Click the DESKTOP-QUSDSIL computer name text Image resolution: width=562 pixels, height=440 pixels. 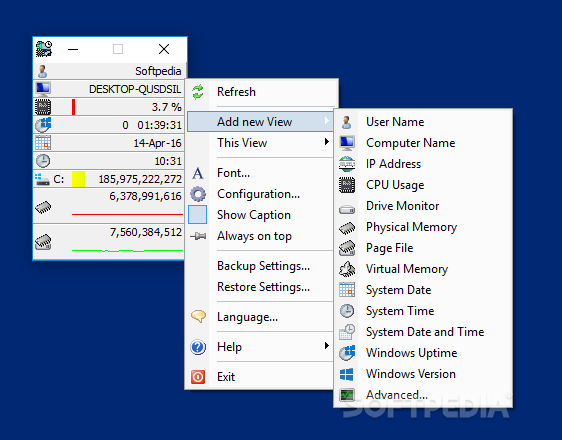(x=135, y=89)
